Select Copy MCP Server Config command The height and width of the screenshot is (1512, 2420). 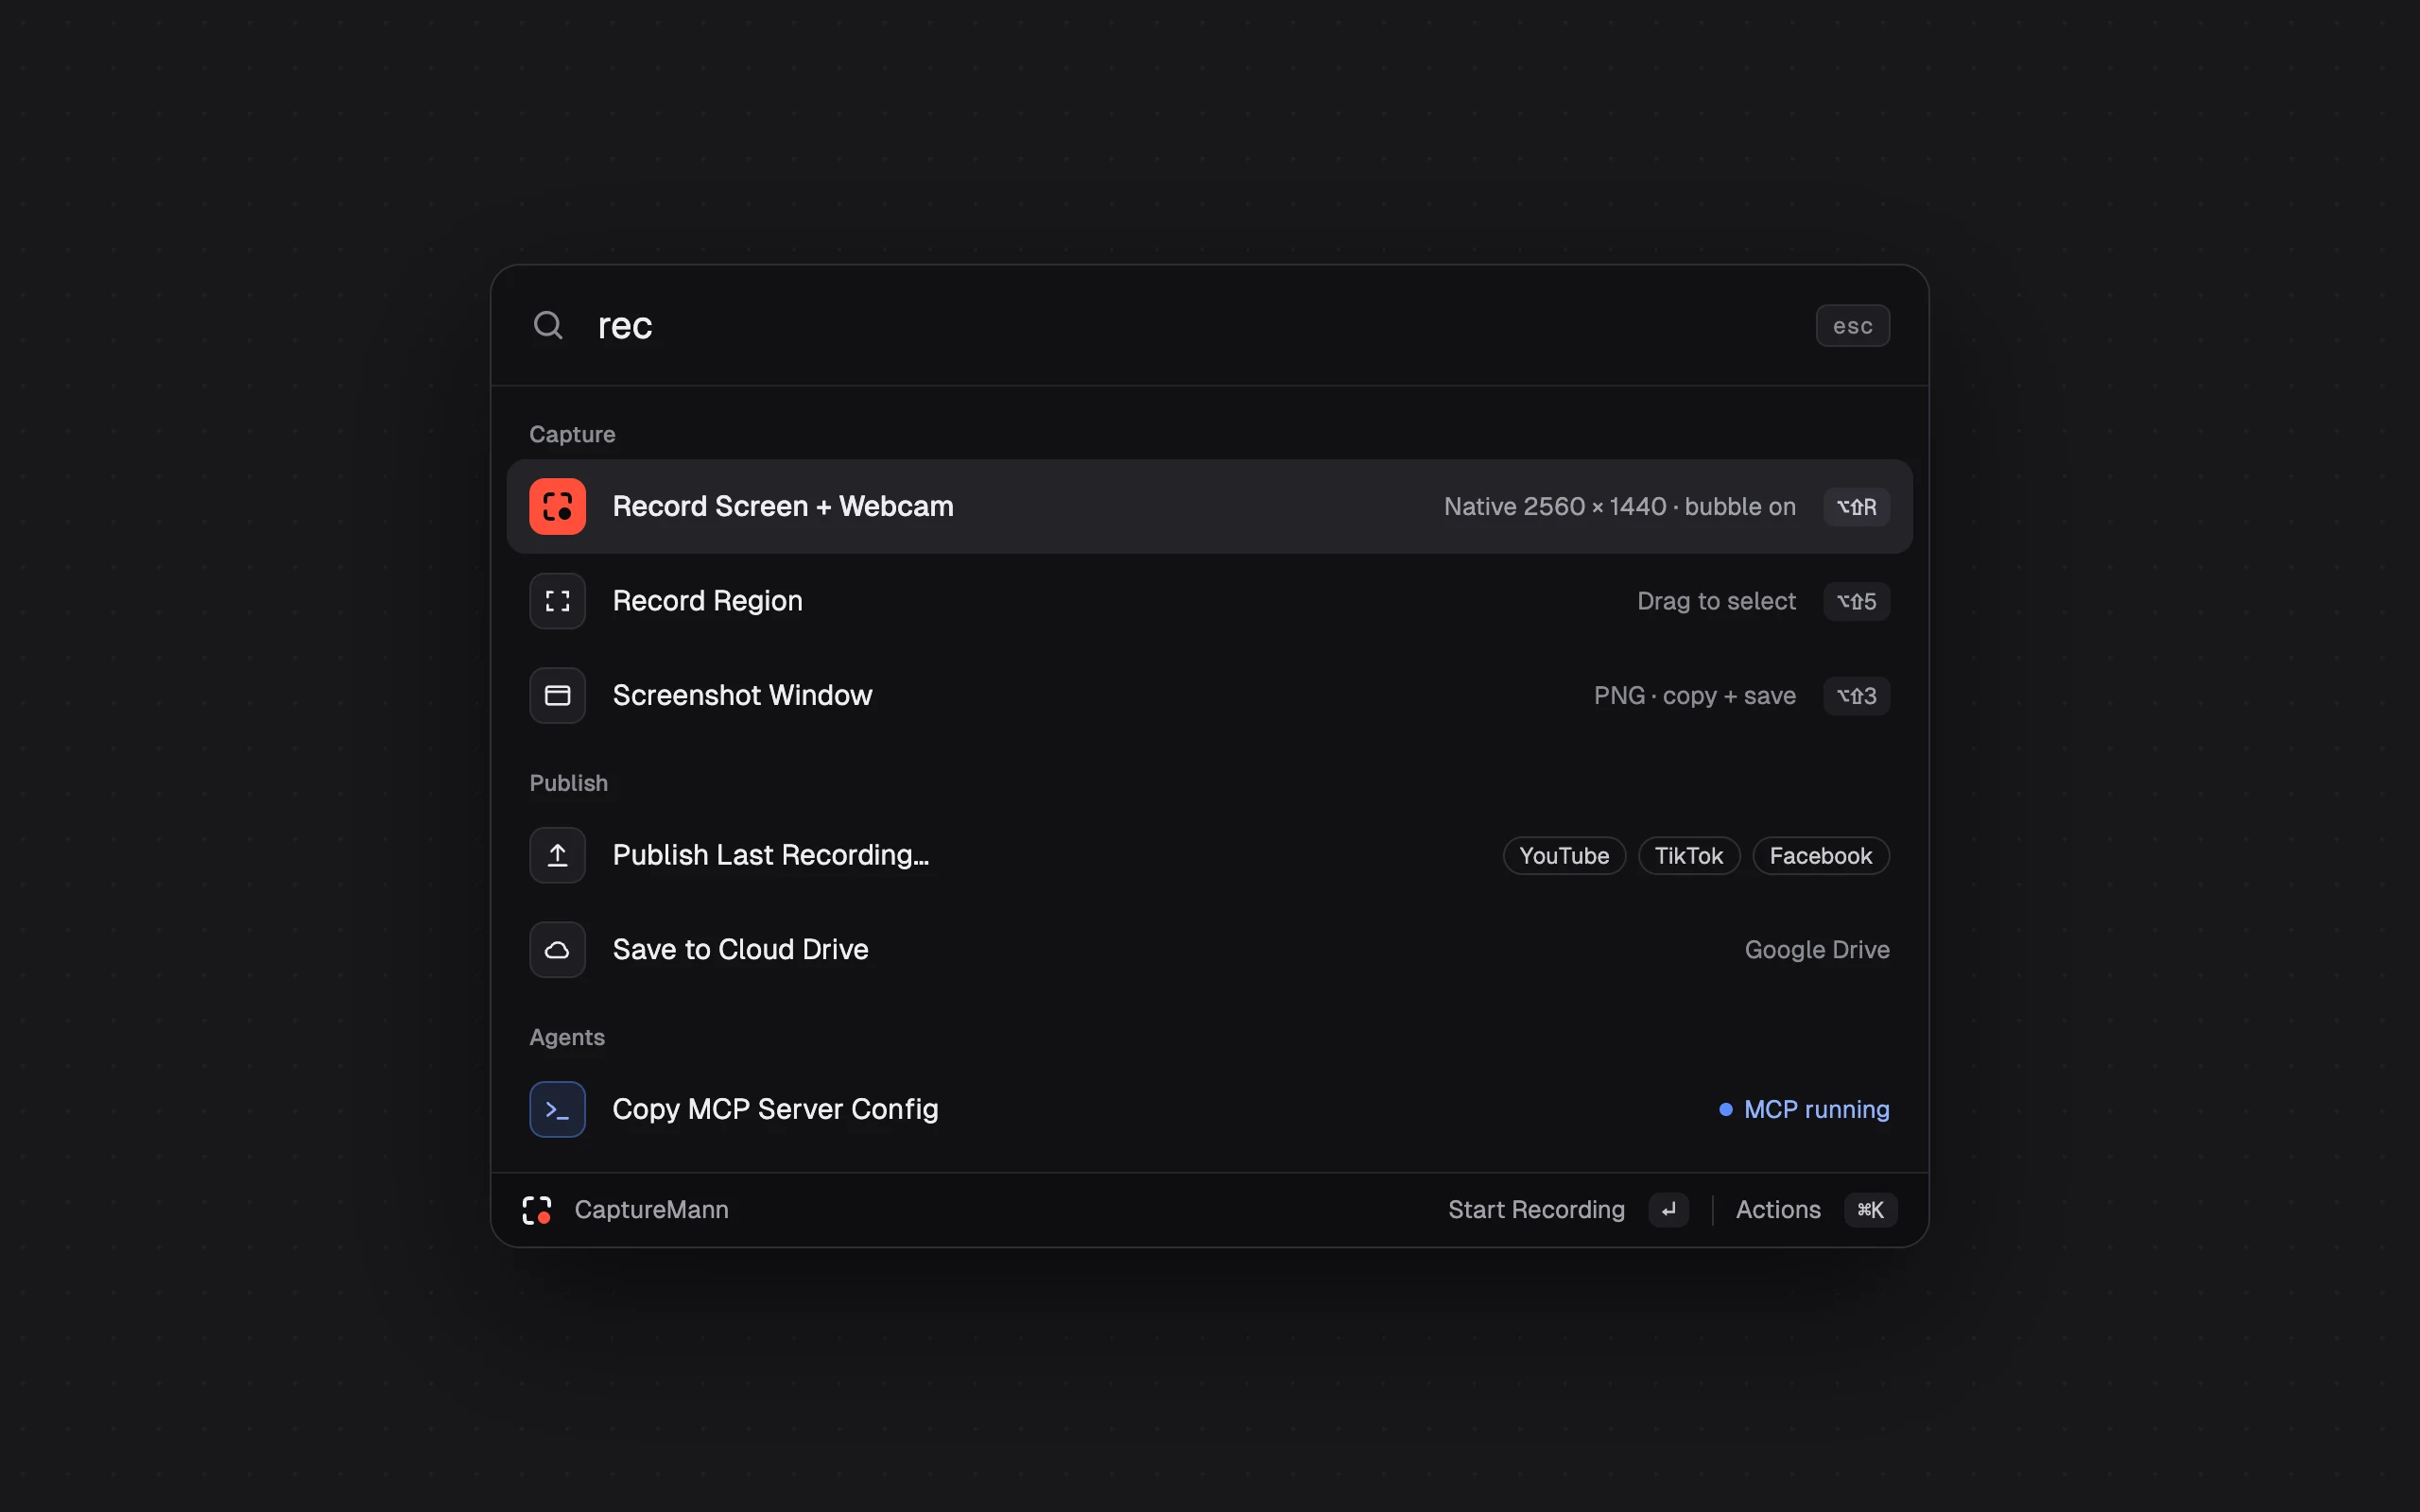click(1209, 1109)
